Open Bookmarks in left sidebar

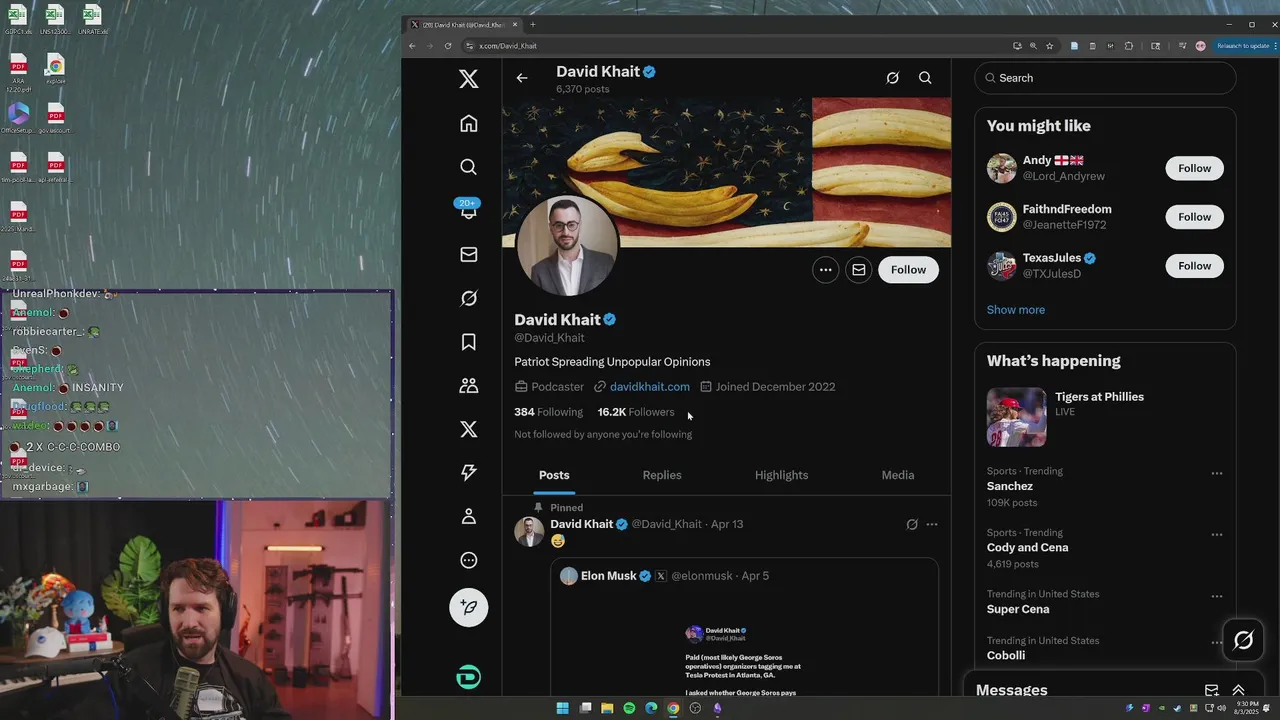point(469,342)
